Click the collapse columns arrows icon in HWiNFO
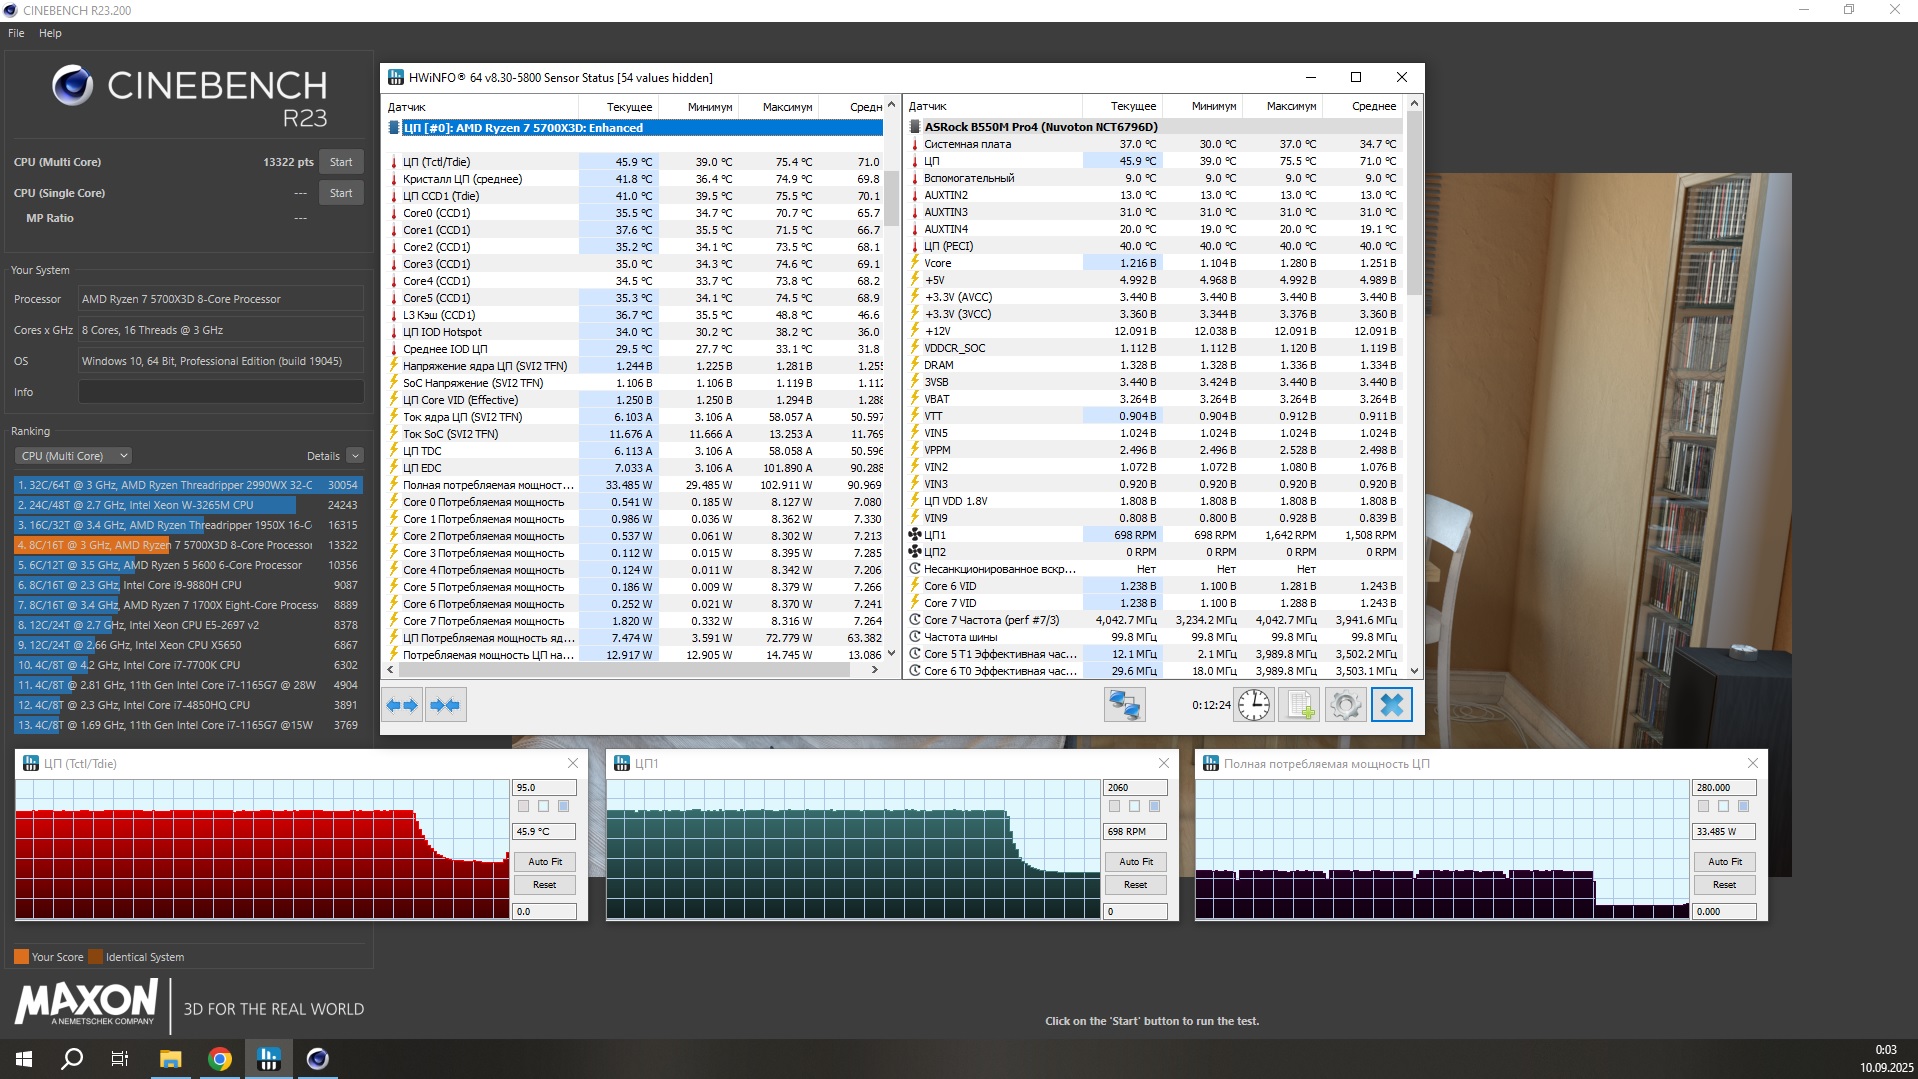The width and height of the screenshot is (1918, 1079). coord(445,705)
